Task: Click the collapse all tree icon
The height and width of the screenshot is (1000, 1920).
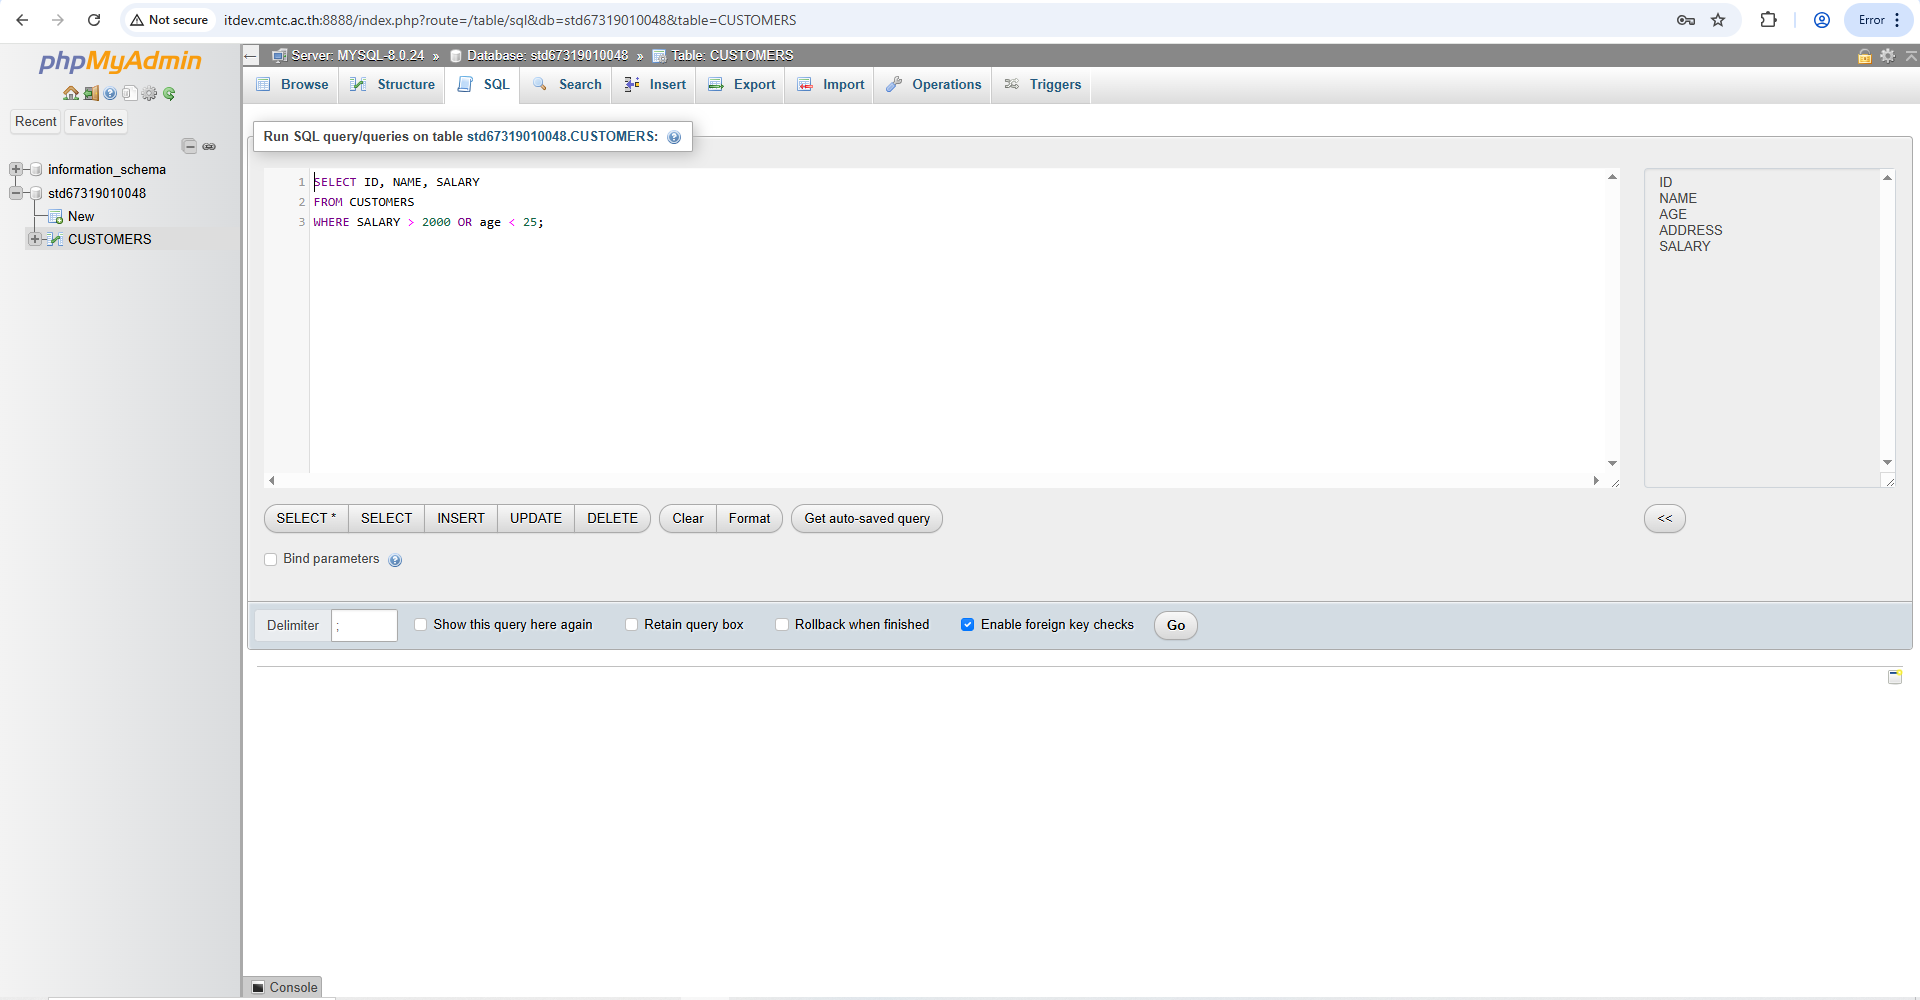Action: [189, 146]
